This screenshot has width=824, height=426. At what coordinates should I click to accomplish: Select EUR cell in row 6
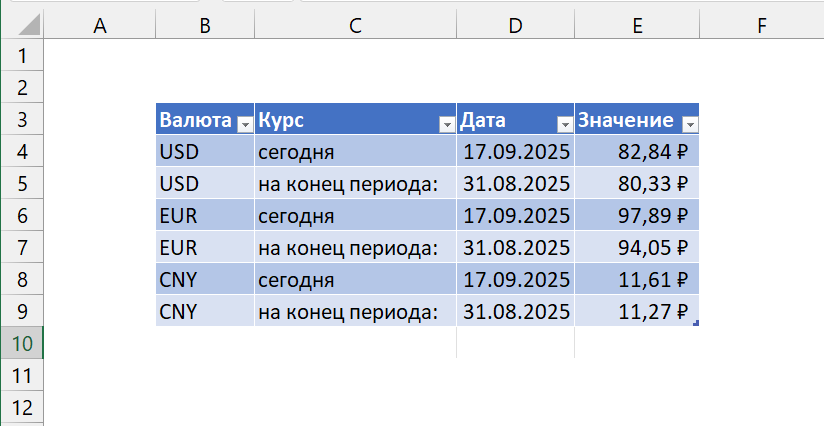[x=205, y=215]
